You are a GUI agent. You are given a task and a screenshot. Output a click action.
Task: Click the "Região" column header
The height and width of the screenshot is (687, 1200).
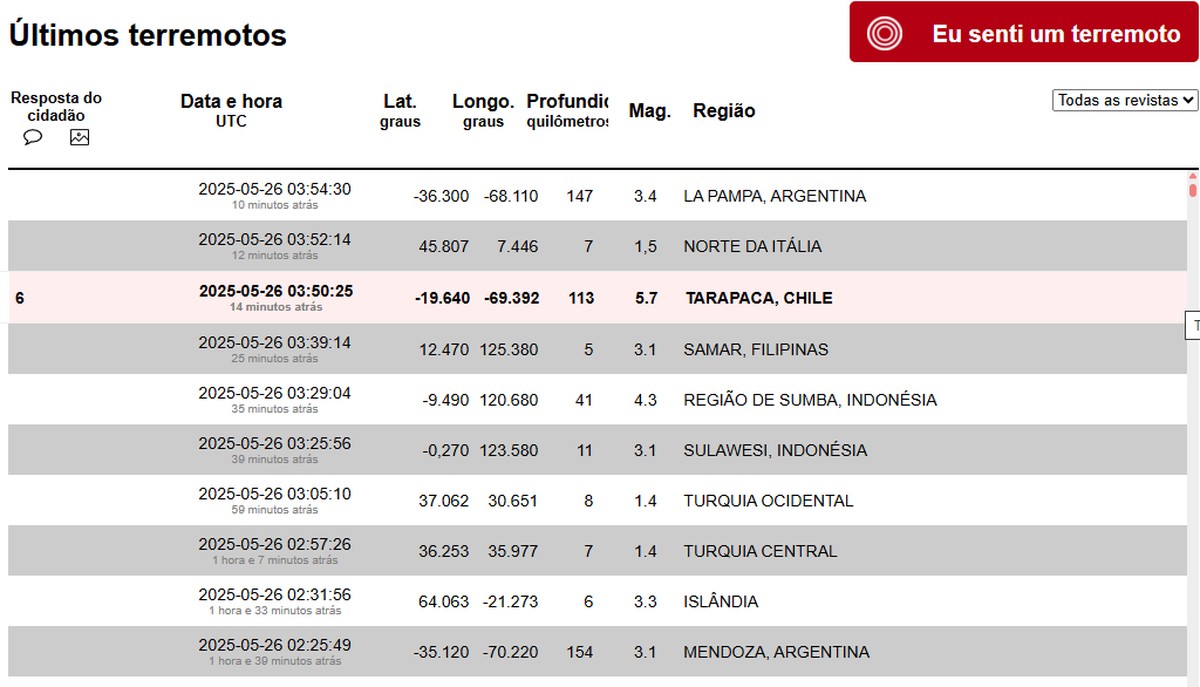[724, 111]
